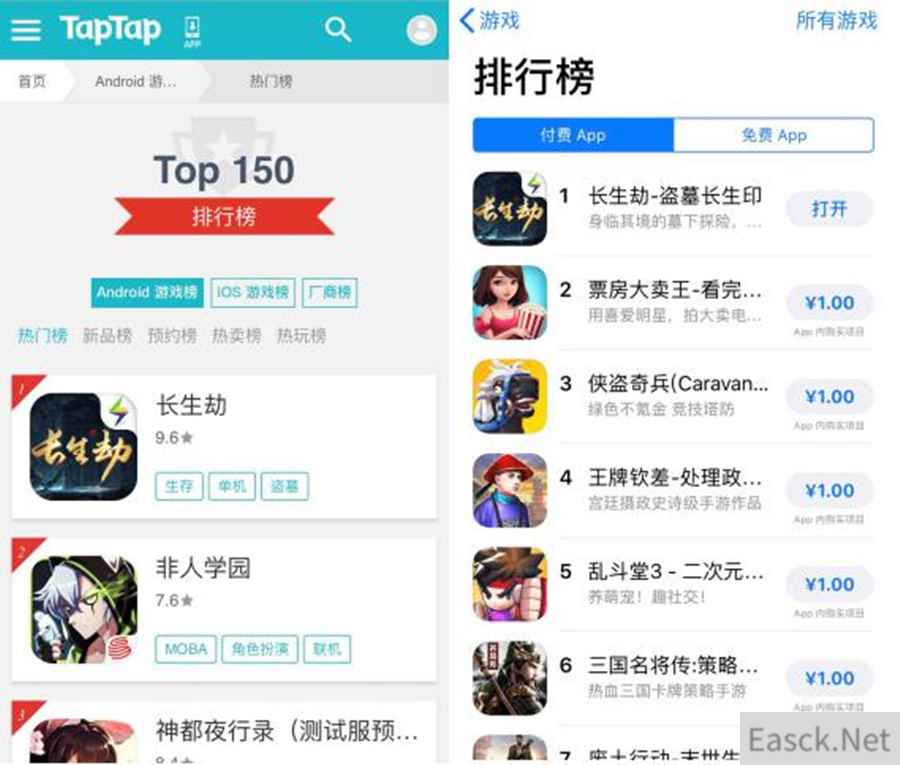Open the TapTap hamburger menu
The width and height of the screenshot is (900, 765).
click(x=26, y=30)
